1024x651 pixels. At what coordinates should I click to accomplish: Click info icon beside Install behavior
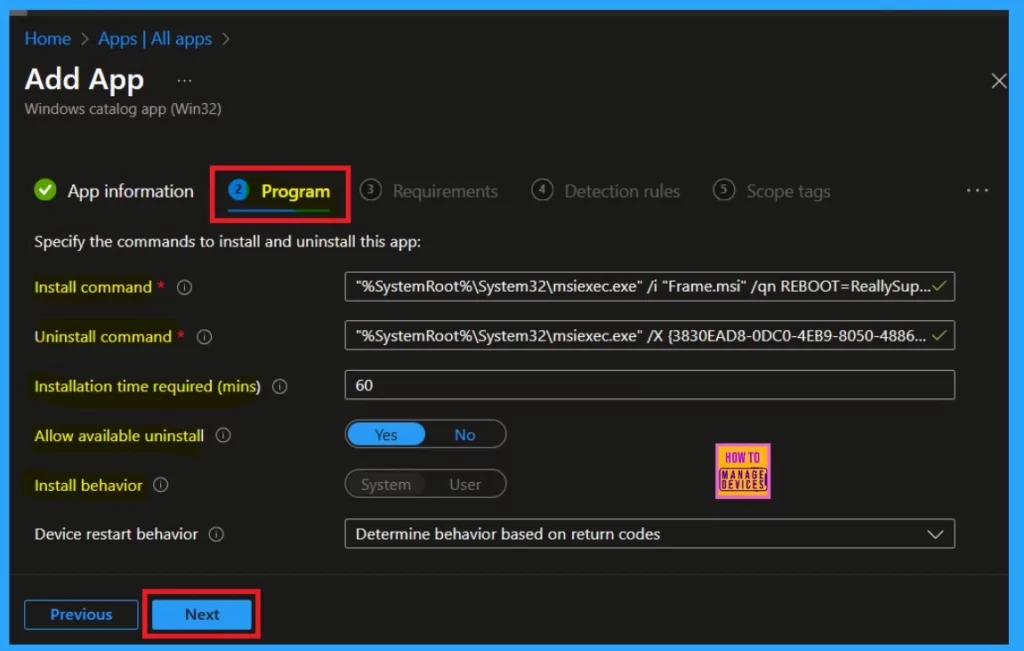[160, 485]
